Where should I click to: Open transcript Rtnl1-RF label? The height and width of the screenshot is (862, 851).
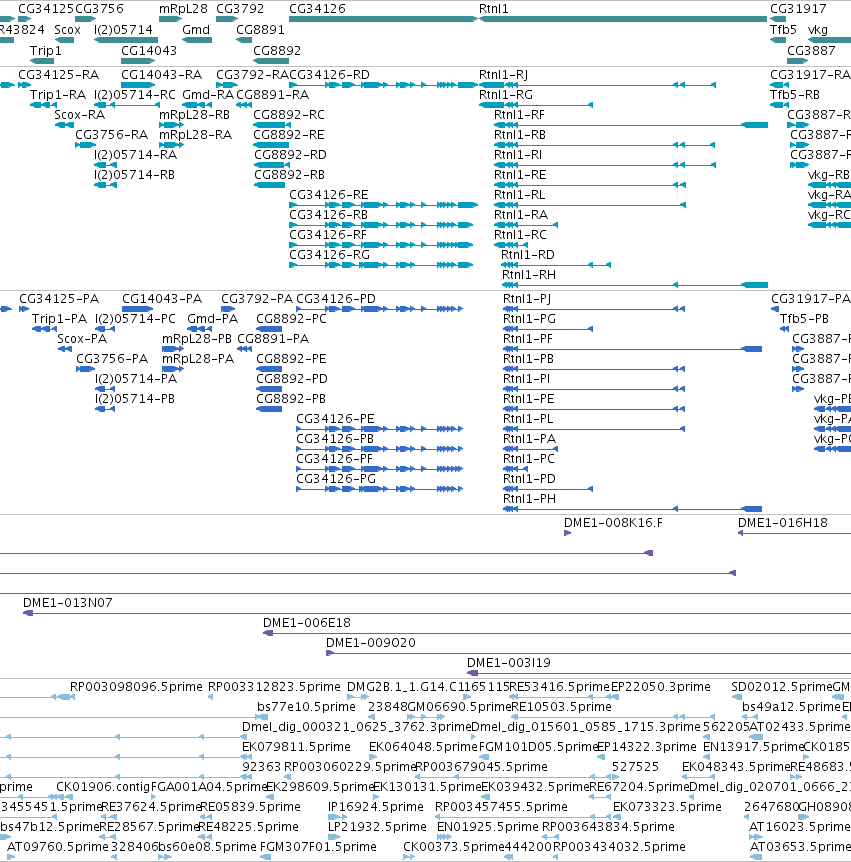(x=519, y=115)
